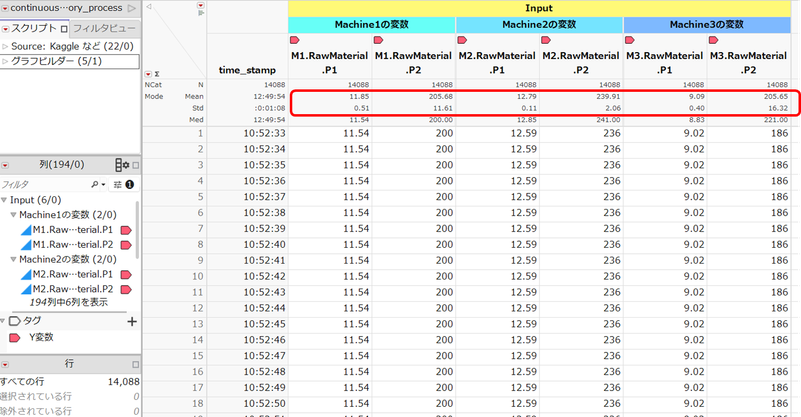The image size is (801, 417).
Task: Select M2.Raw…terial.P2 in the column list
Action: (x=73, y=289)
